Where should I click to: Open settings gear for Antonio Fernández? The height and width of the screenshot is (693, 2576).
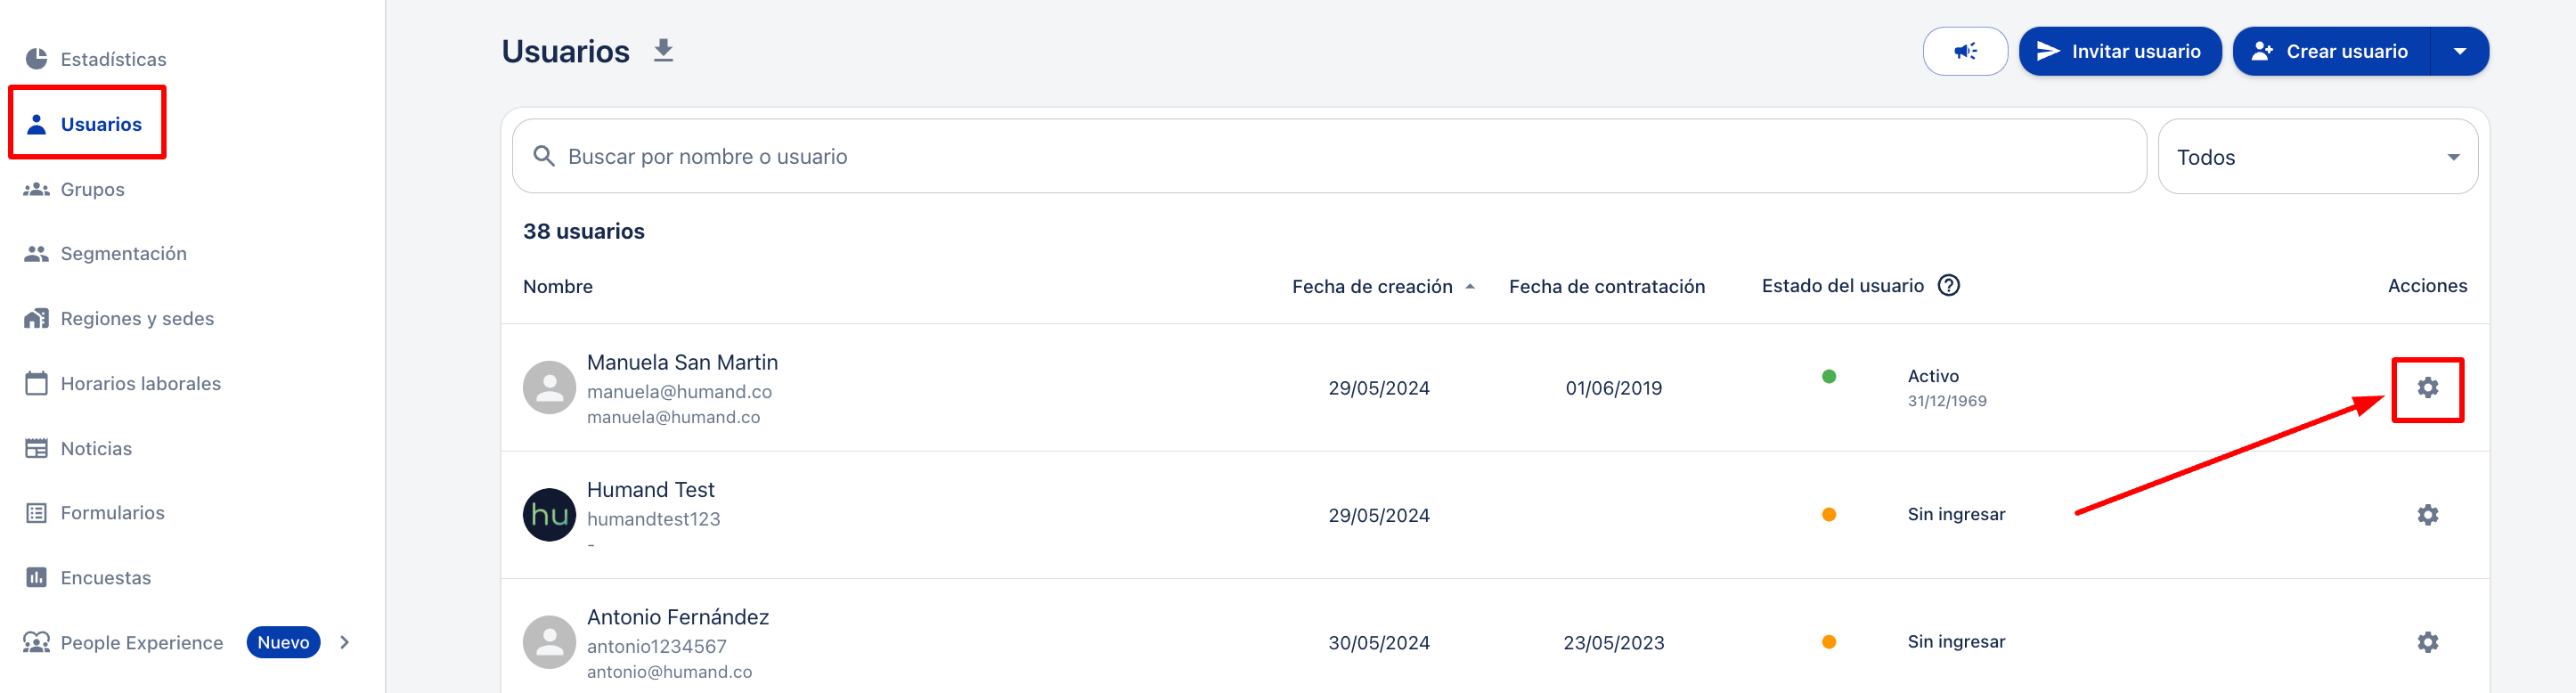2427,642
